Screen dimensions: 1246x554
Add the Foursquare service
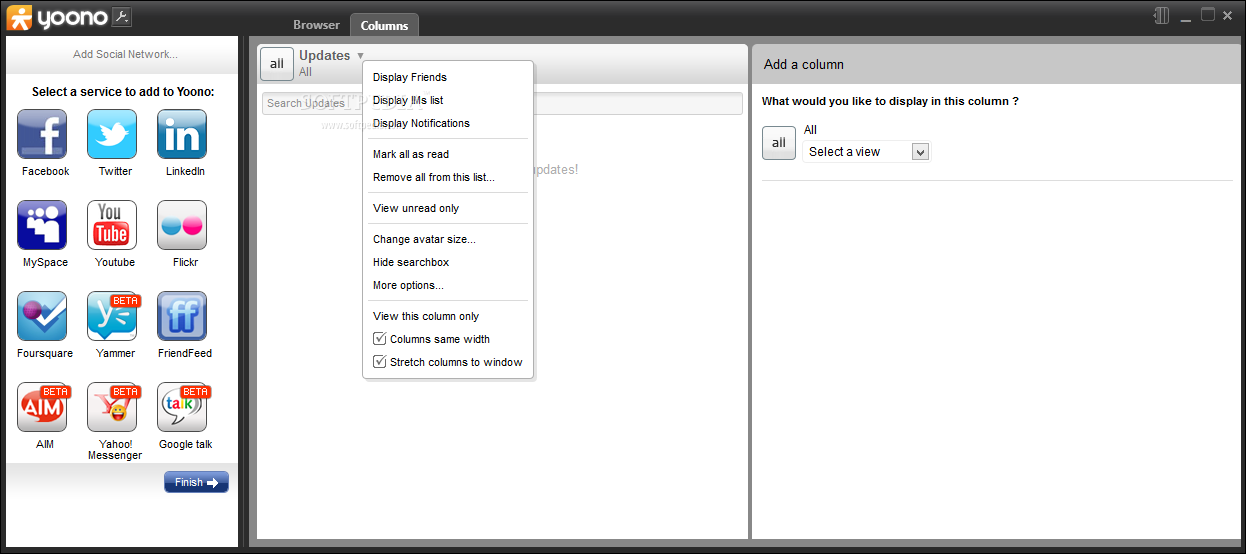click(x=42, y=316)
